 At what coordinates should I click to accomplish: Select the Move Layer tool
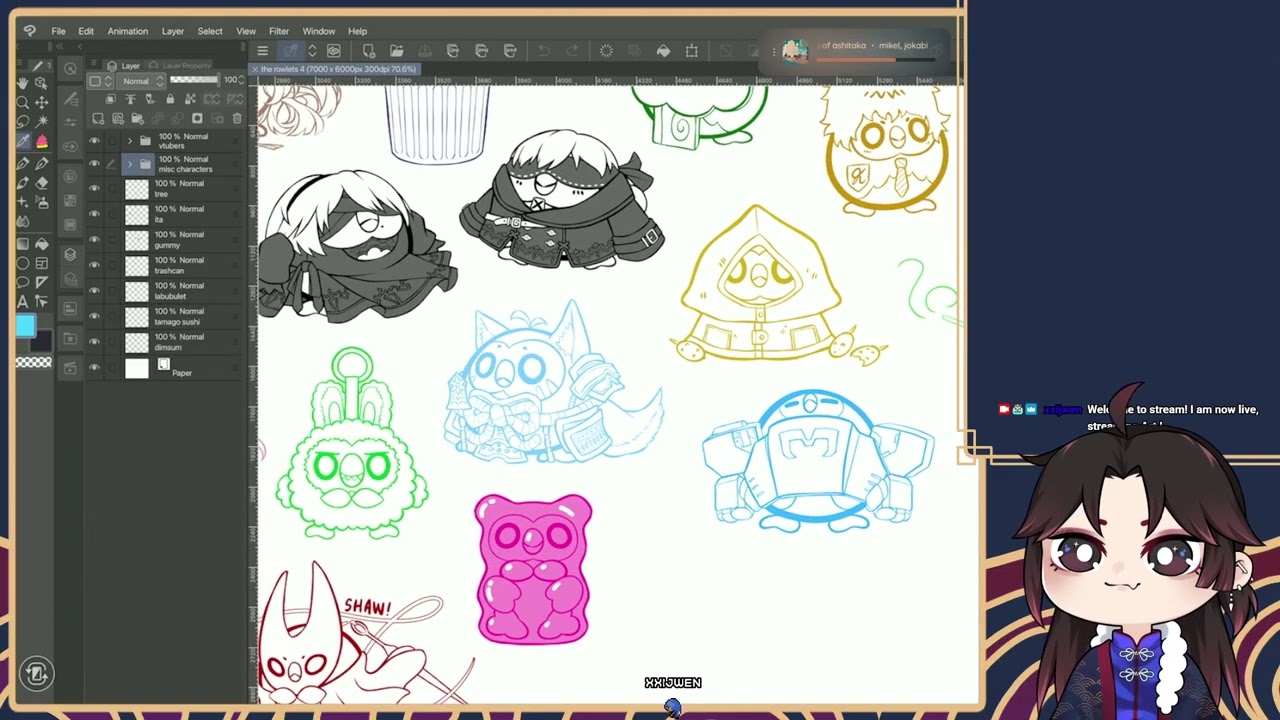(41, 103)
